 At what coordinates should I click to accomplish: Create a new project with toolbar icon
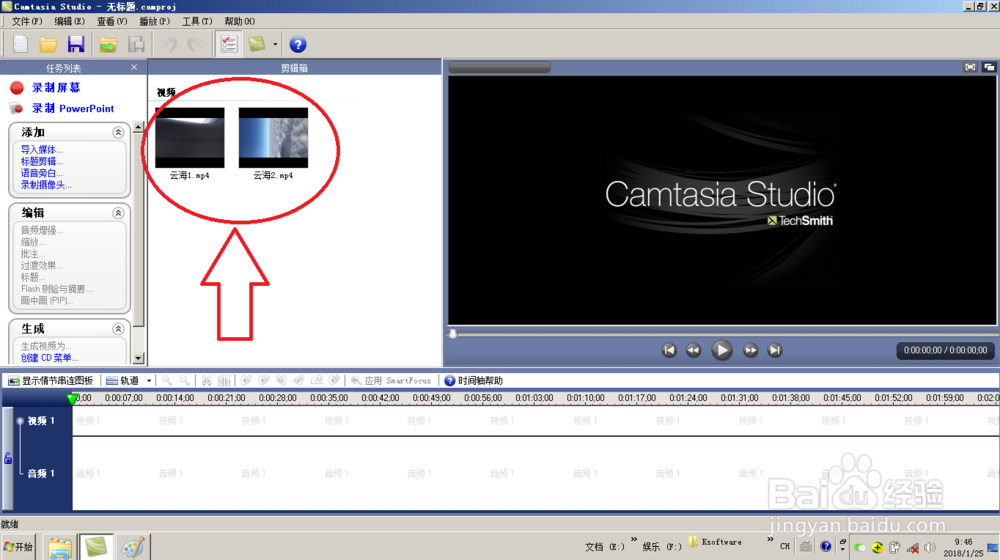coord(20,44)
